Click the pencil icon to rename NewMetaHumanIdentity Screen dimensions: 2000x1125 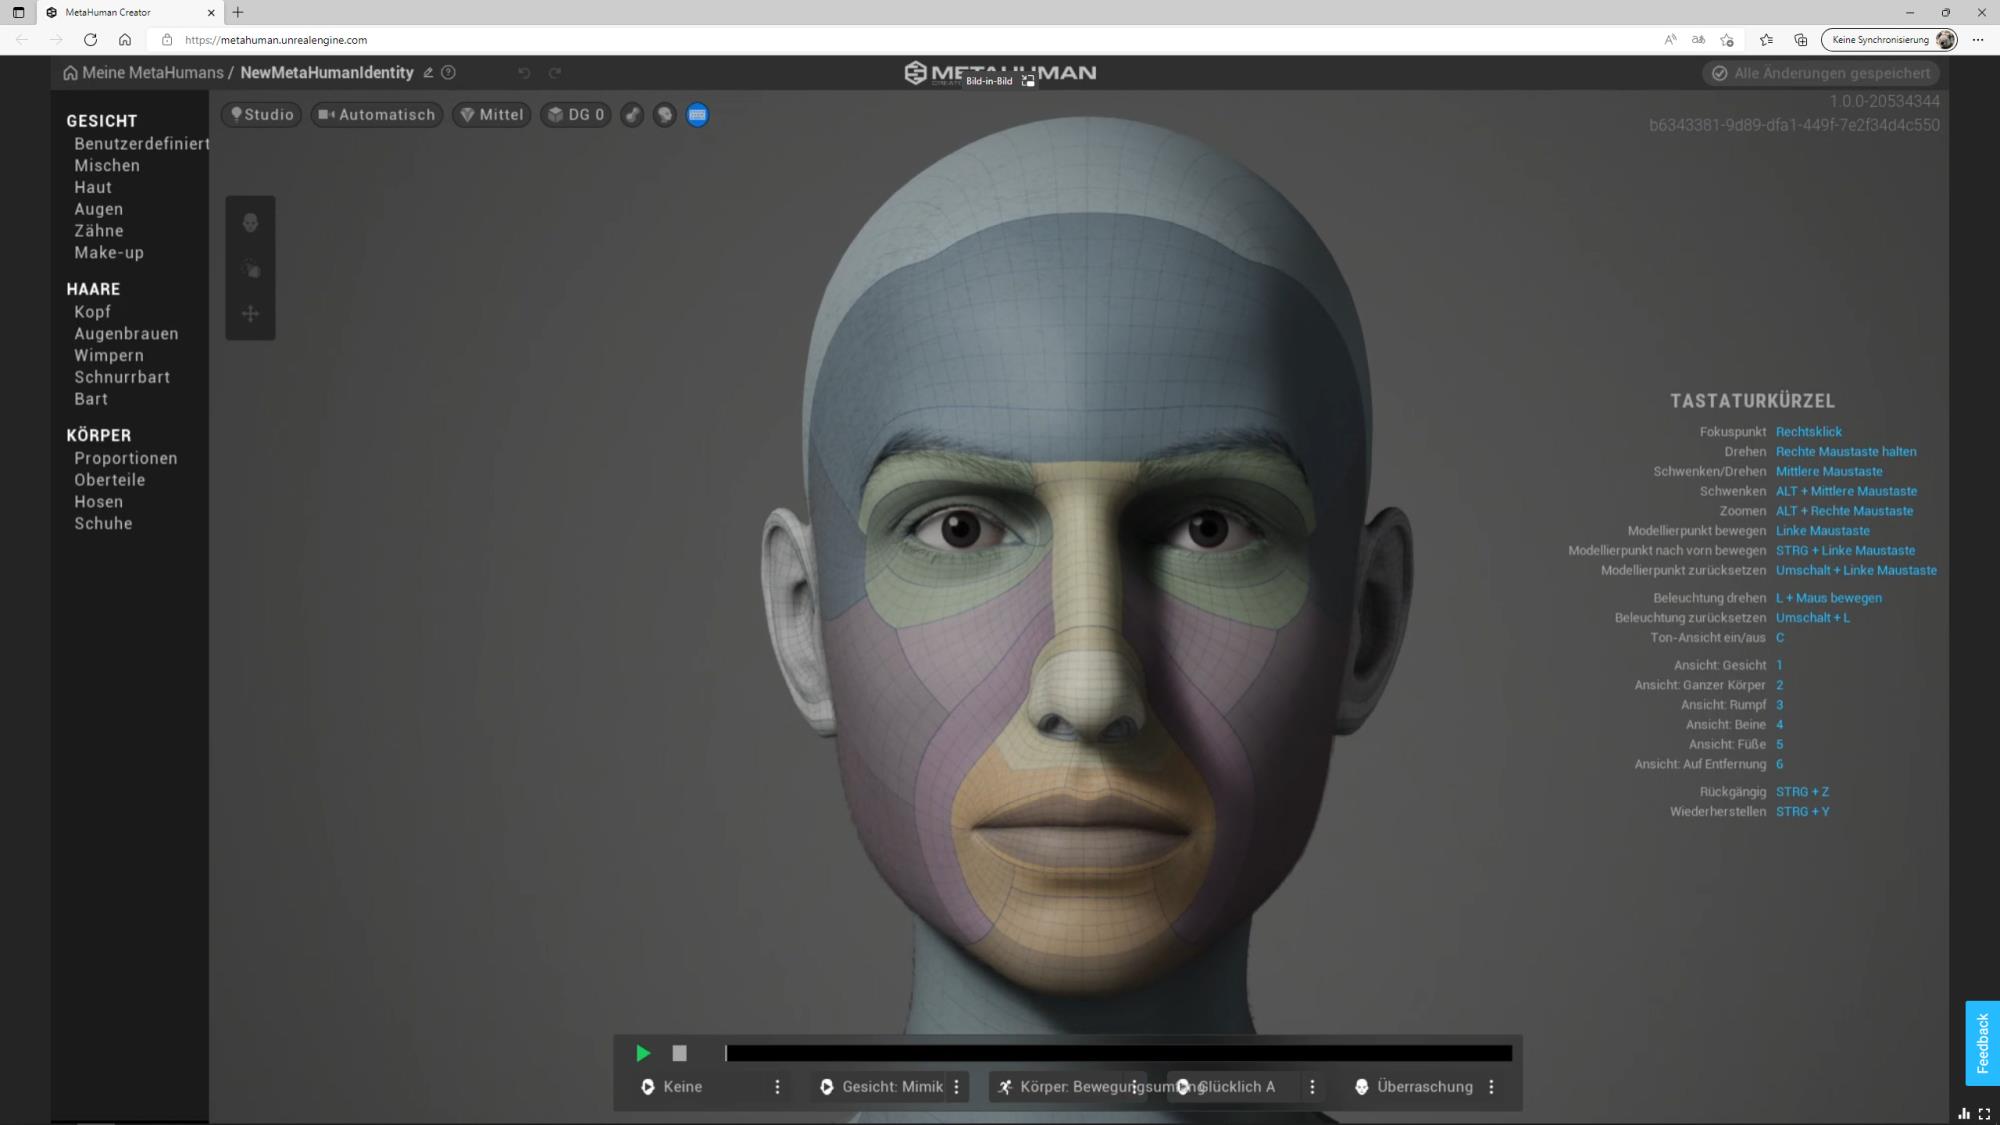pyautogui.click(x=428, y=73)
